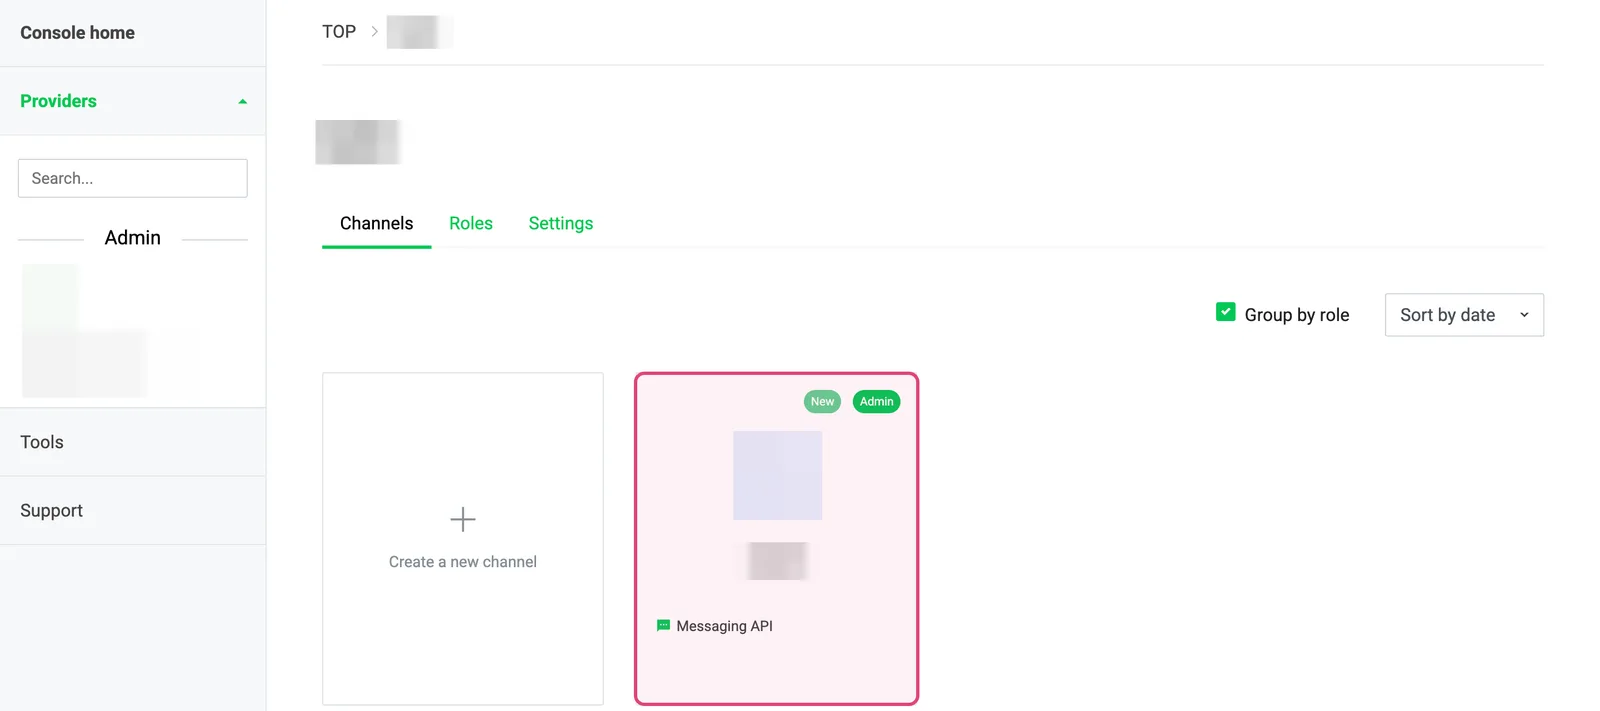Click the Messaging API chat icon
The height and width of the screenshot is (711, 1600).
click(x=663, y=625)
